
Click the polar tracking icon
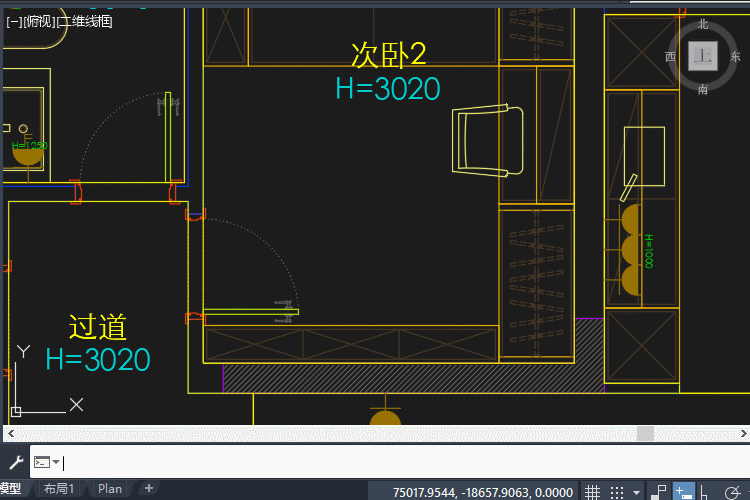(733, 491)
